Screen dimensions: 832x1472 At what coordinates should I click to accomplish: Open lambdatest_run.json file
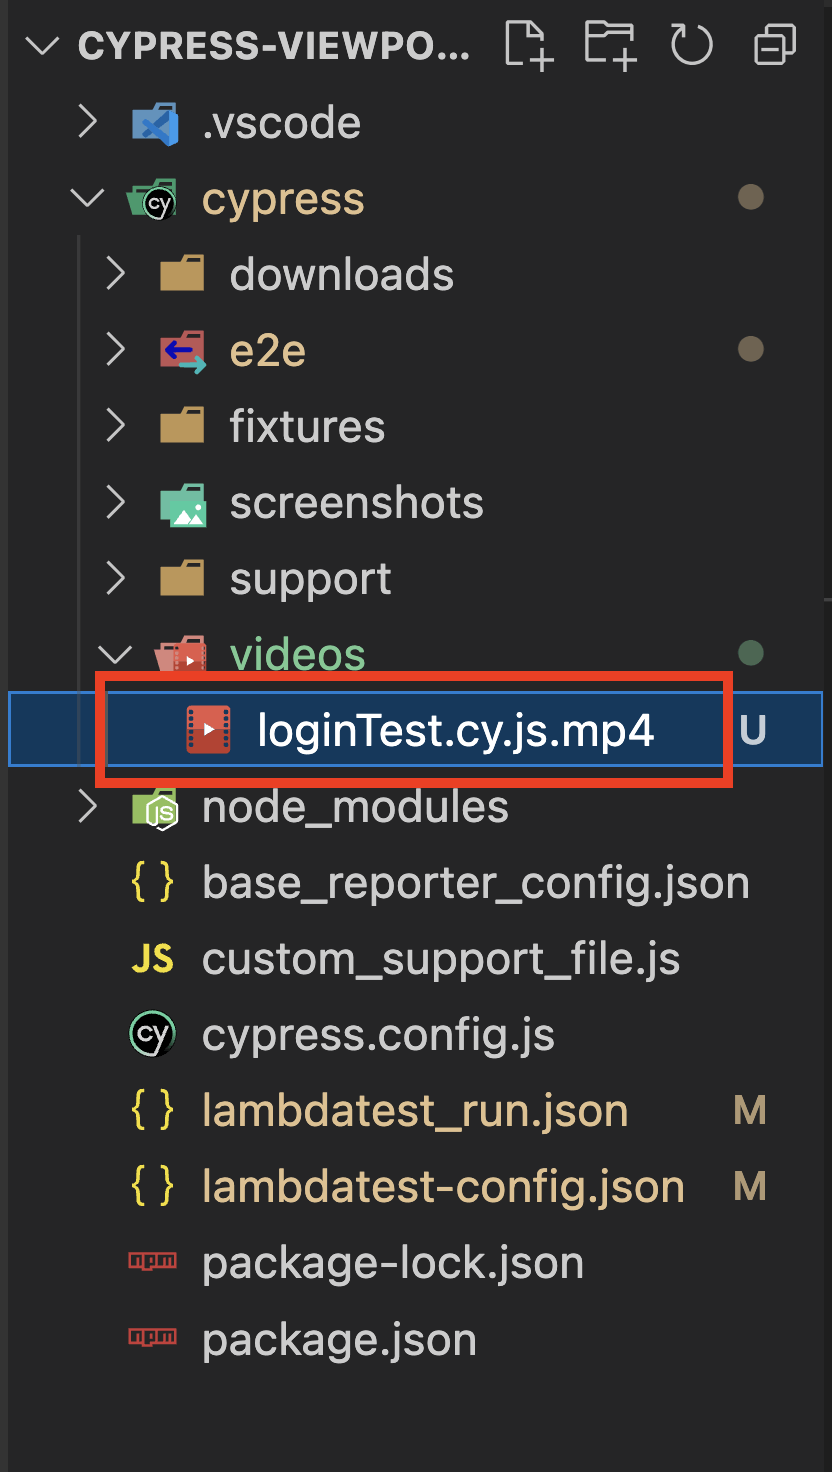pos(414,1111)
